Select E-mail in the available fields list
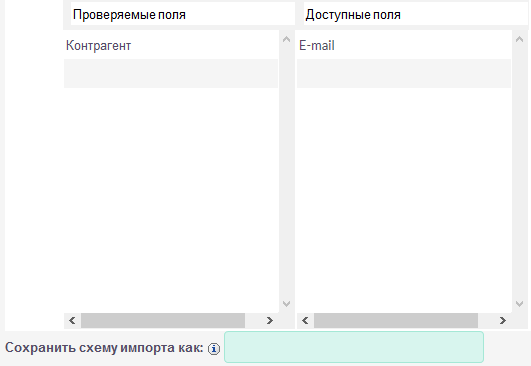The image size is (531, 366). click(404, 45)
